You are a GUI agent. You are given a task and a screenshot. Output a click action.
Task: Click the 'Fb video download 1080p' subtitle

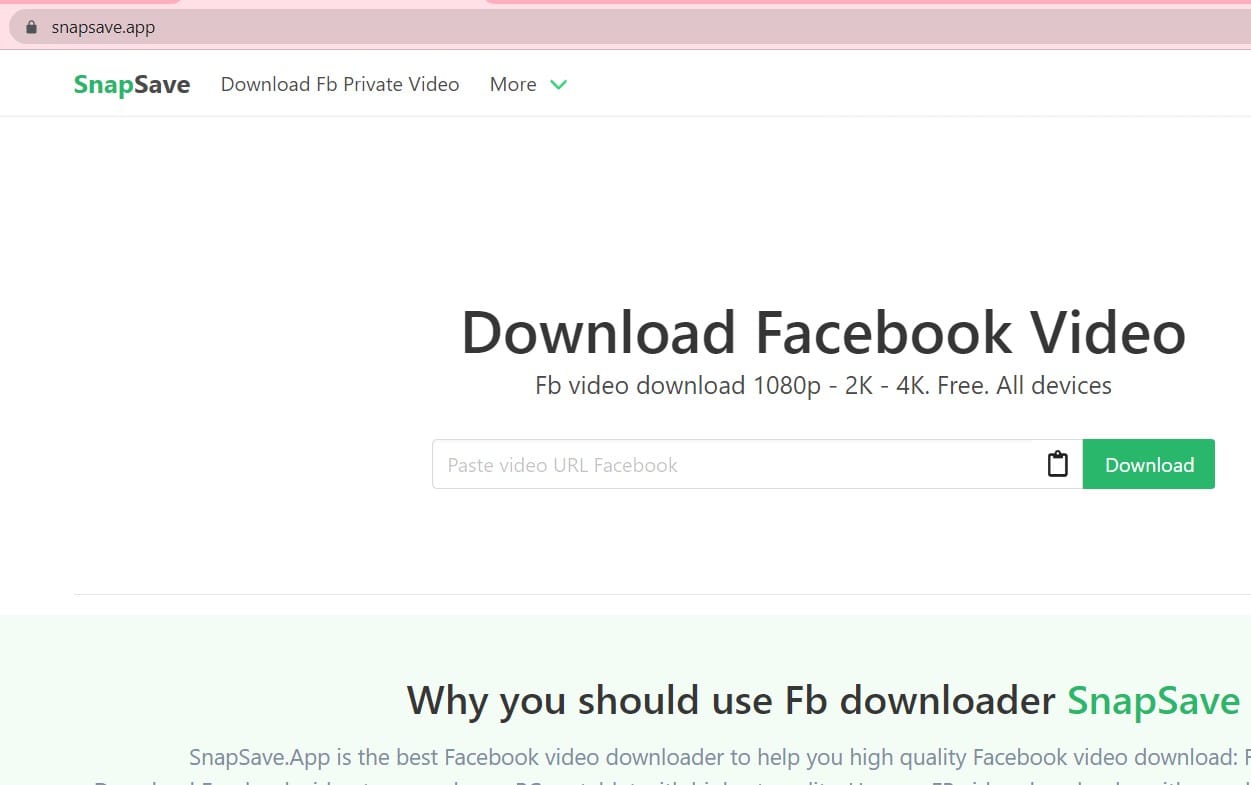(x=823, y=386)
